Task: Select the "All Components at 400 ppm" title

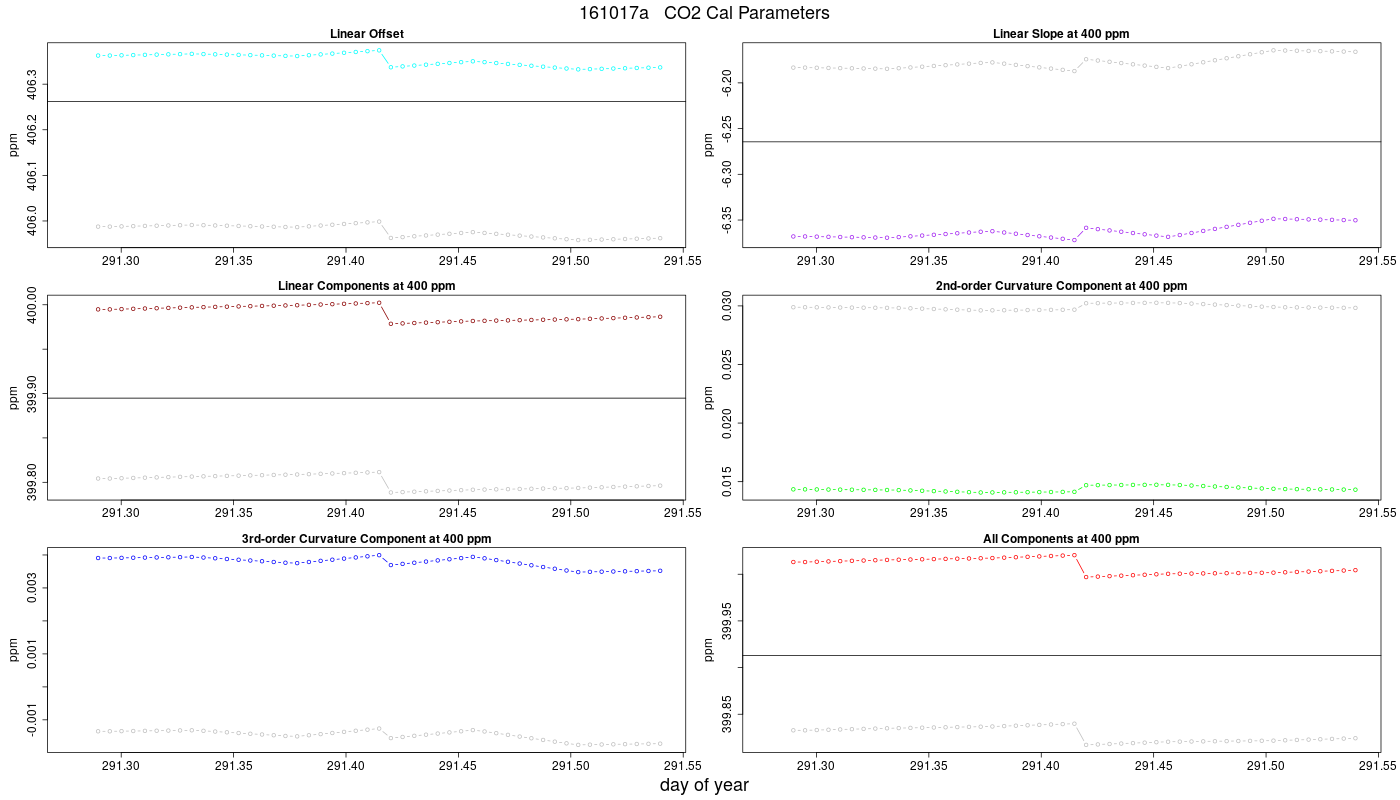Action: tap(1061, 539)
